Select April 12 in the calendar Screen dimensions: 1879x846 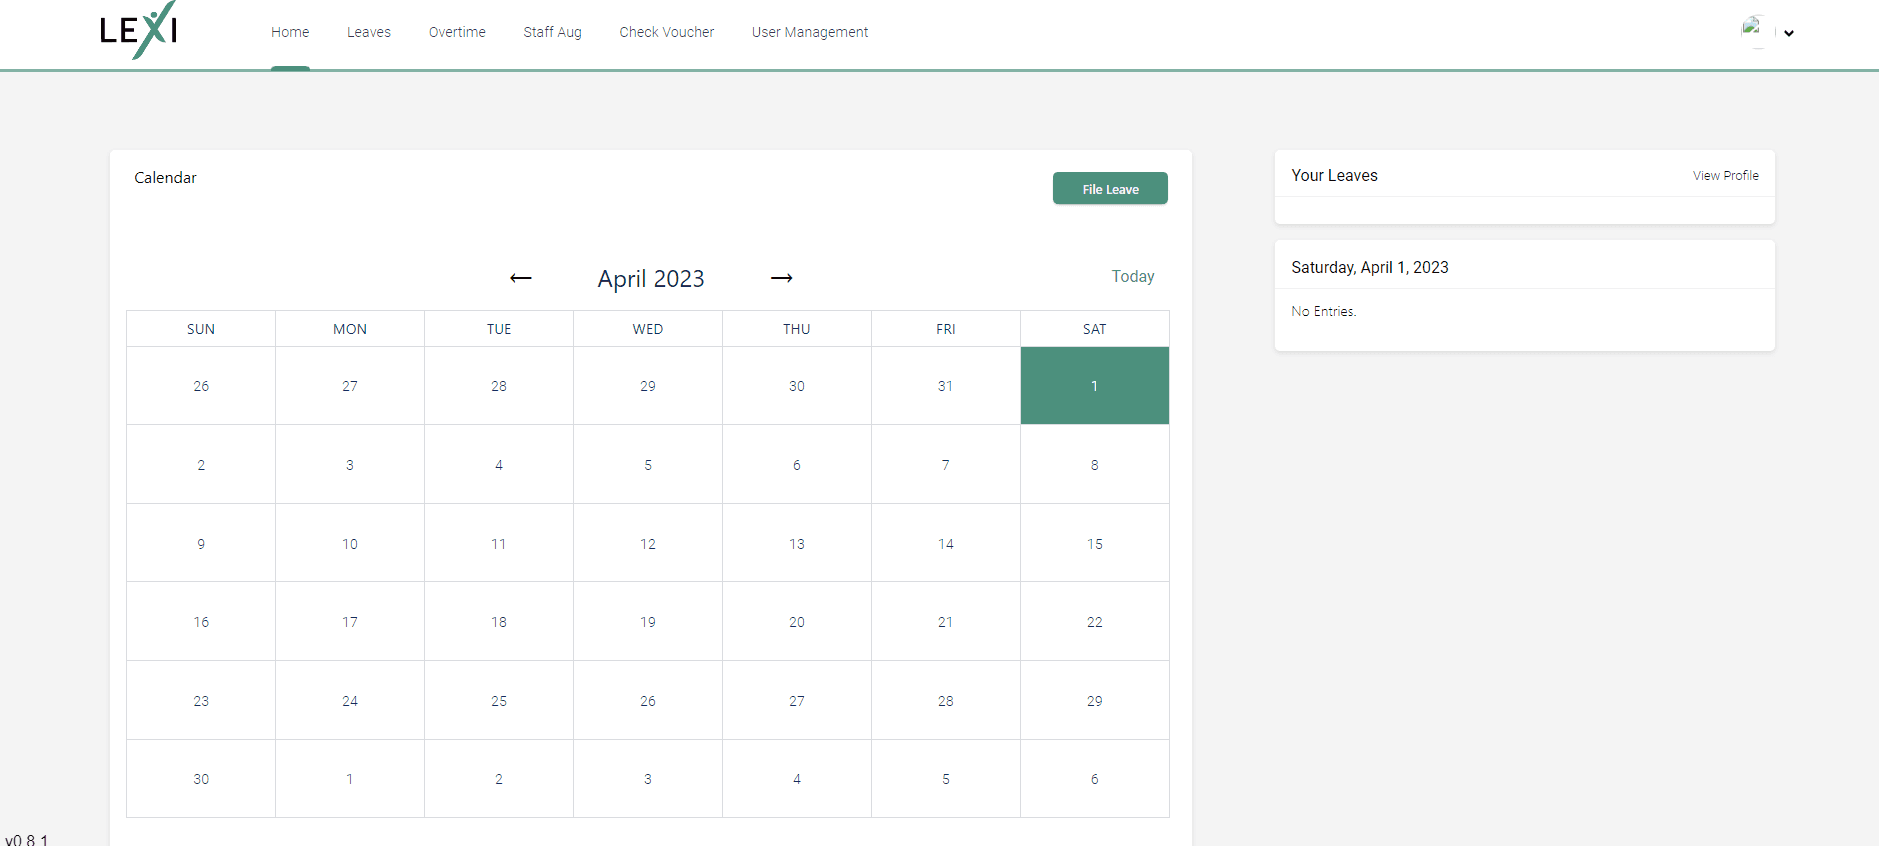coord(648,543)
